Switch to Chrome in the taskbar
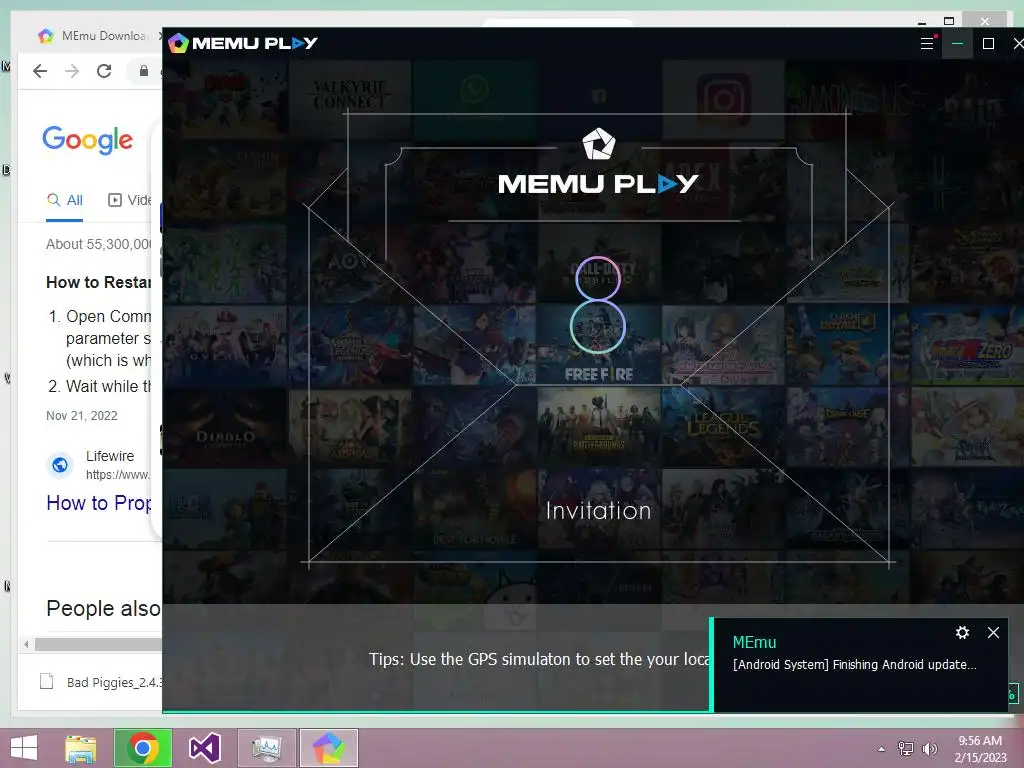This screenshot has width=1024, height=768. tap(143, 748)
